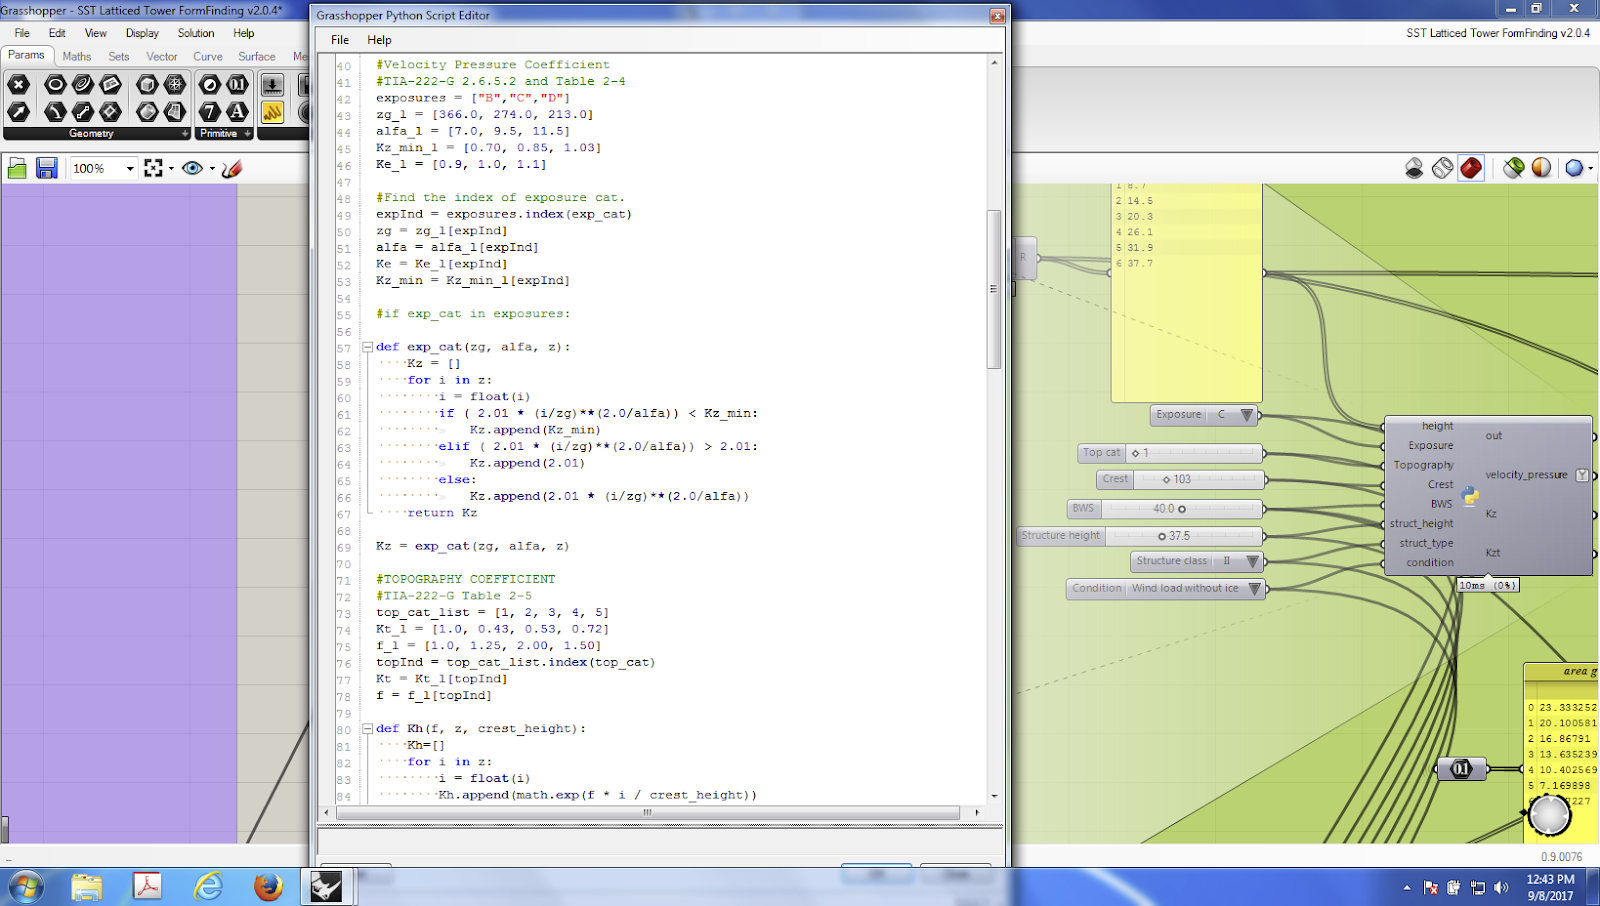Click the Crest slider handle at 103
The height and width of the screenshot is (906, 1600).
pos(1166,480)
